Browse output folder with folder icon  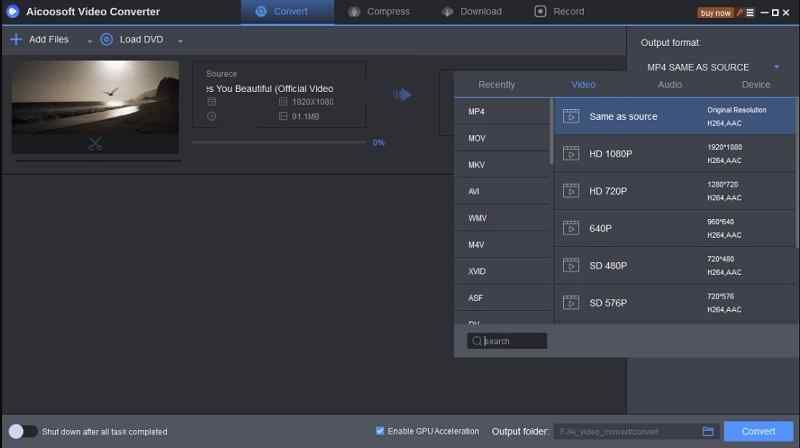pos(708,432)
